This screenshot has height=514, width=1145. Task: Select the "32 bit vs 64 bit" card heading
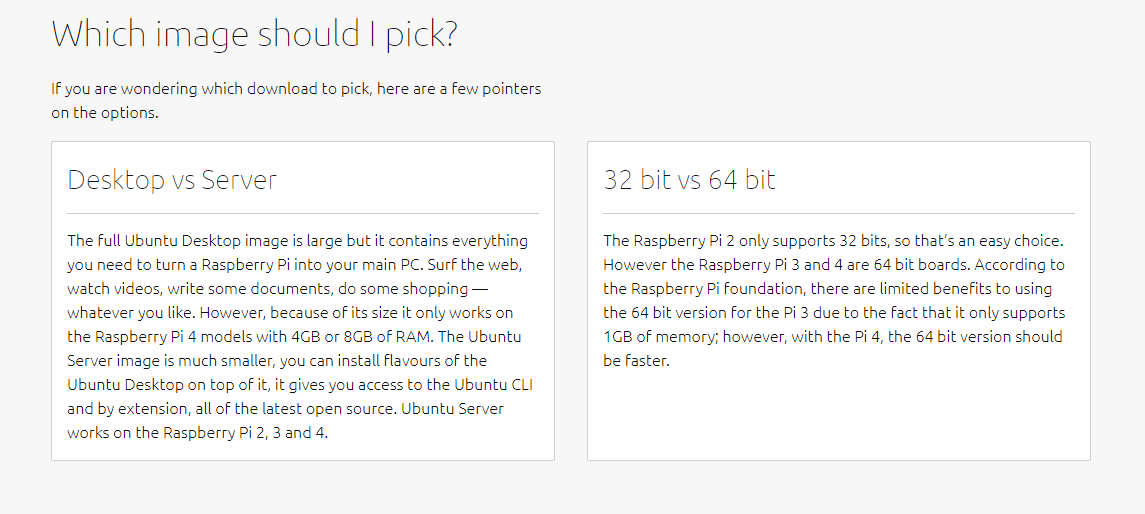pos(689,180)
